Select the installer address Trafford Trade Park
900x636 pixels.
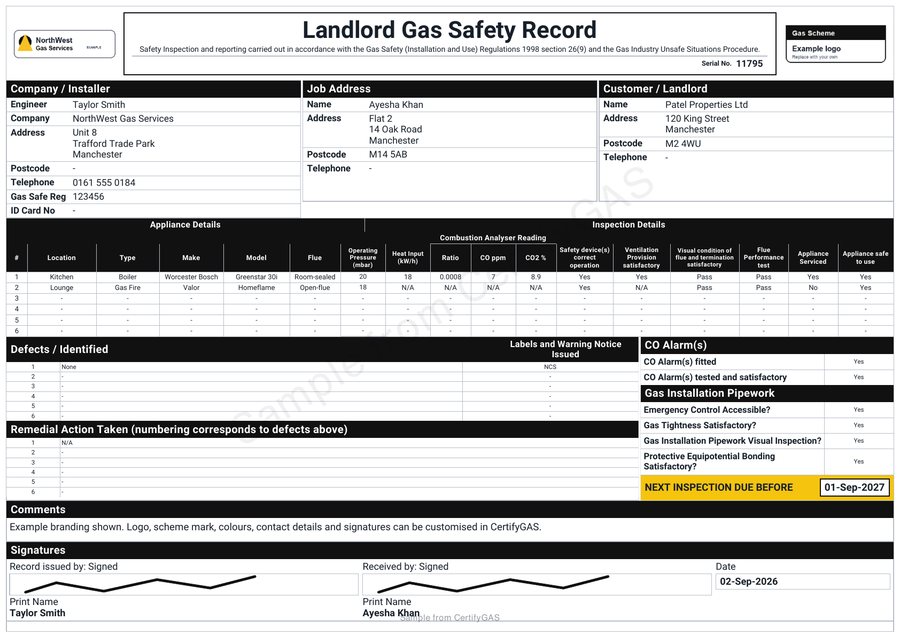(114, 144)
